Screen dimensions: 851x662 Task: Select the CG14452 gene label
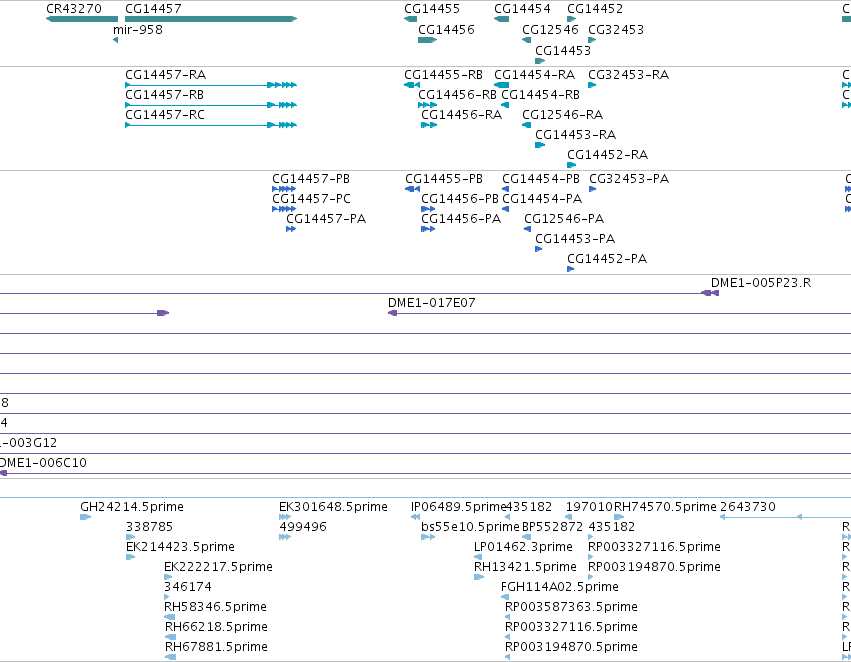tap(595, 9)
